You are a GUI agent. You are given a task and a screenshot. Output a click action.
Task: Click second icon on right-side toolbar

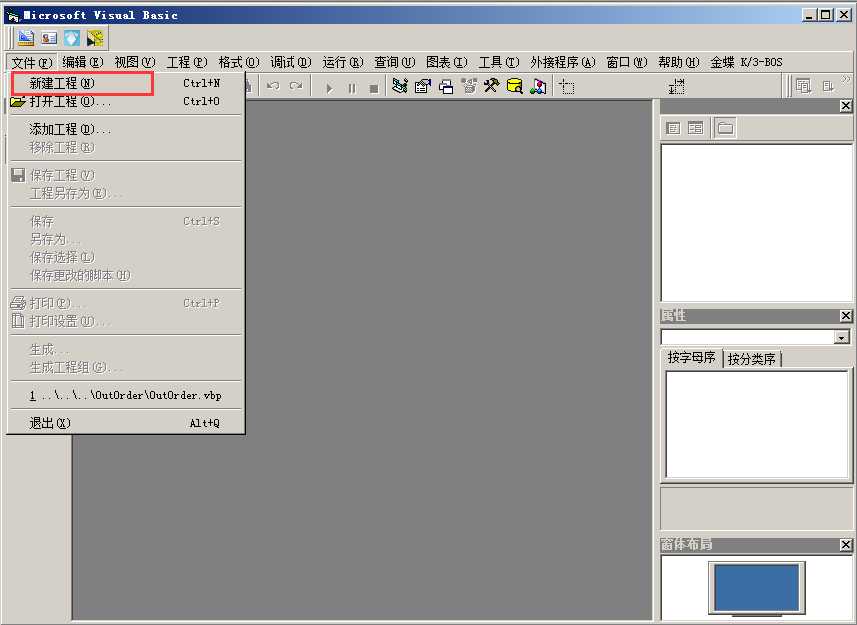[829, 86]
